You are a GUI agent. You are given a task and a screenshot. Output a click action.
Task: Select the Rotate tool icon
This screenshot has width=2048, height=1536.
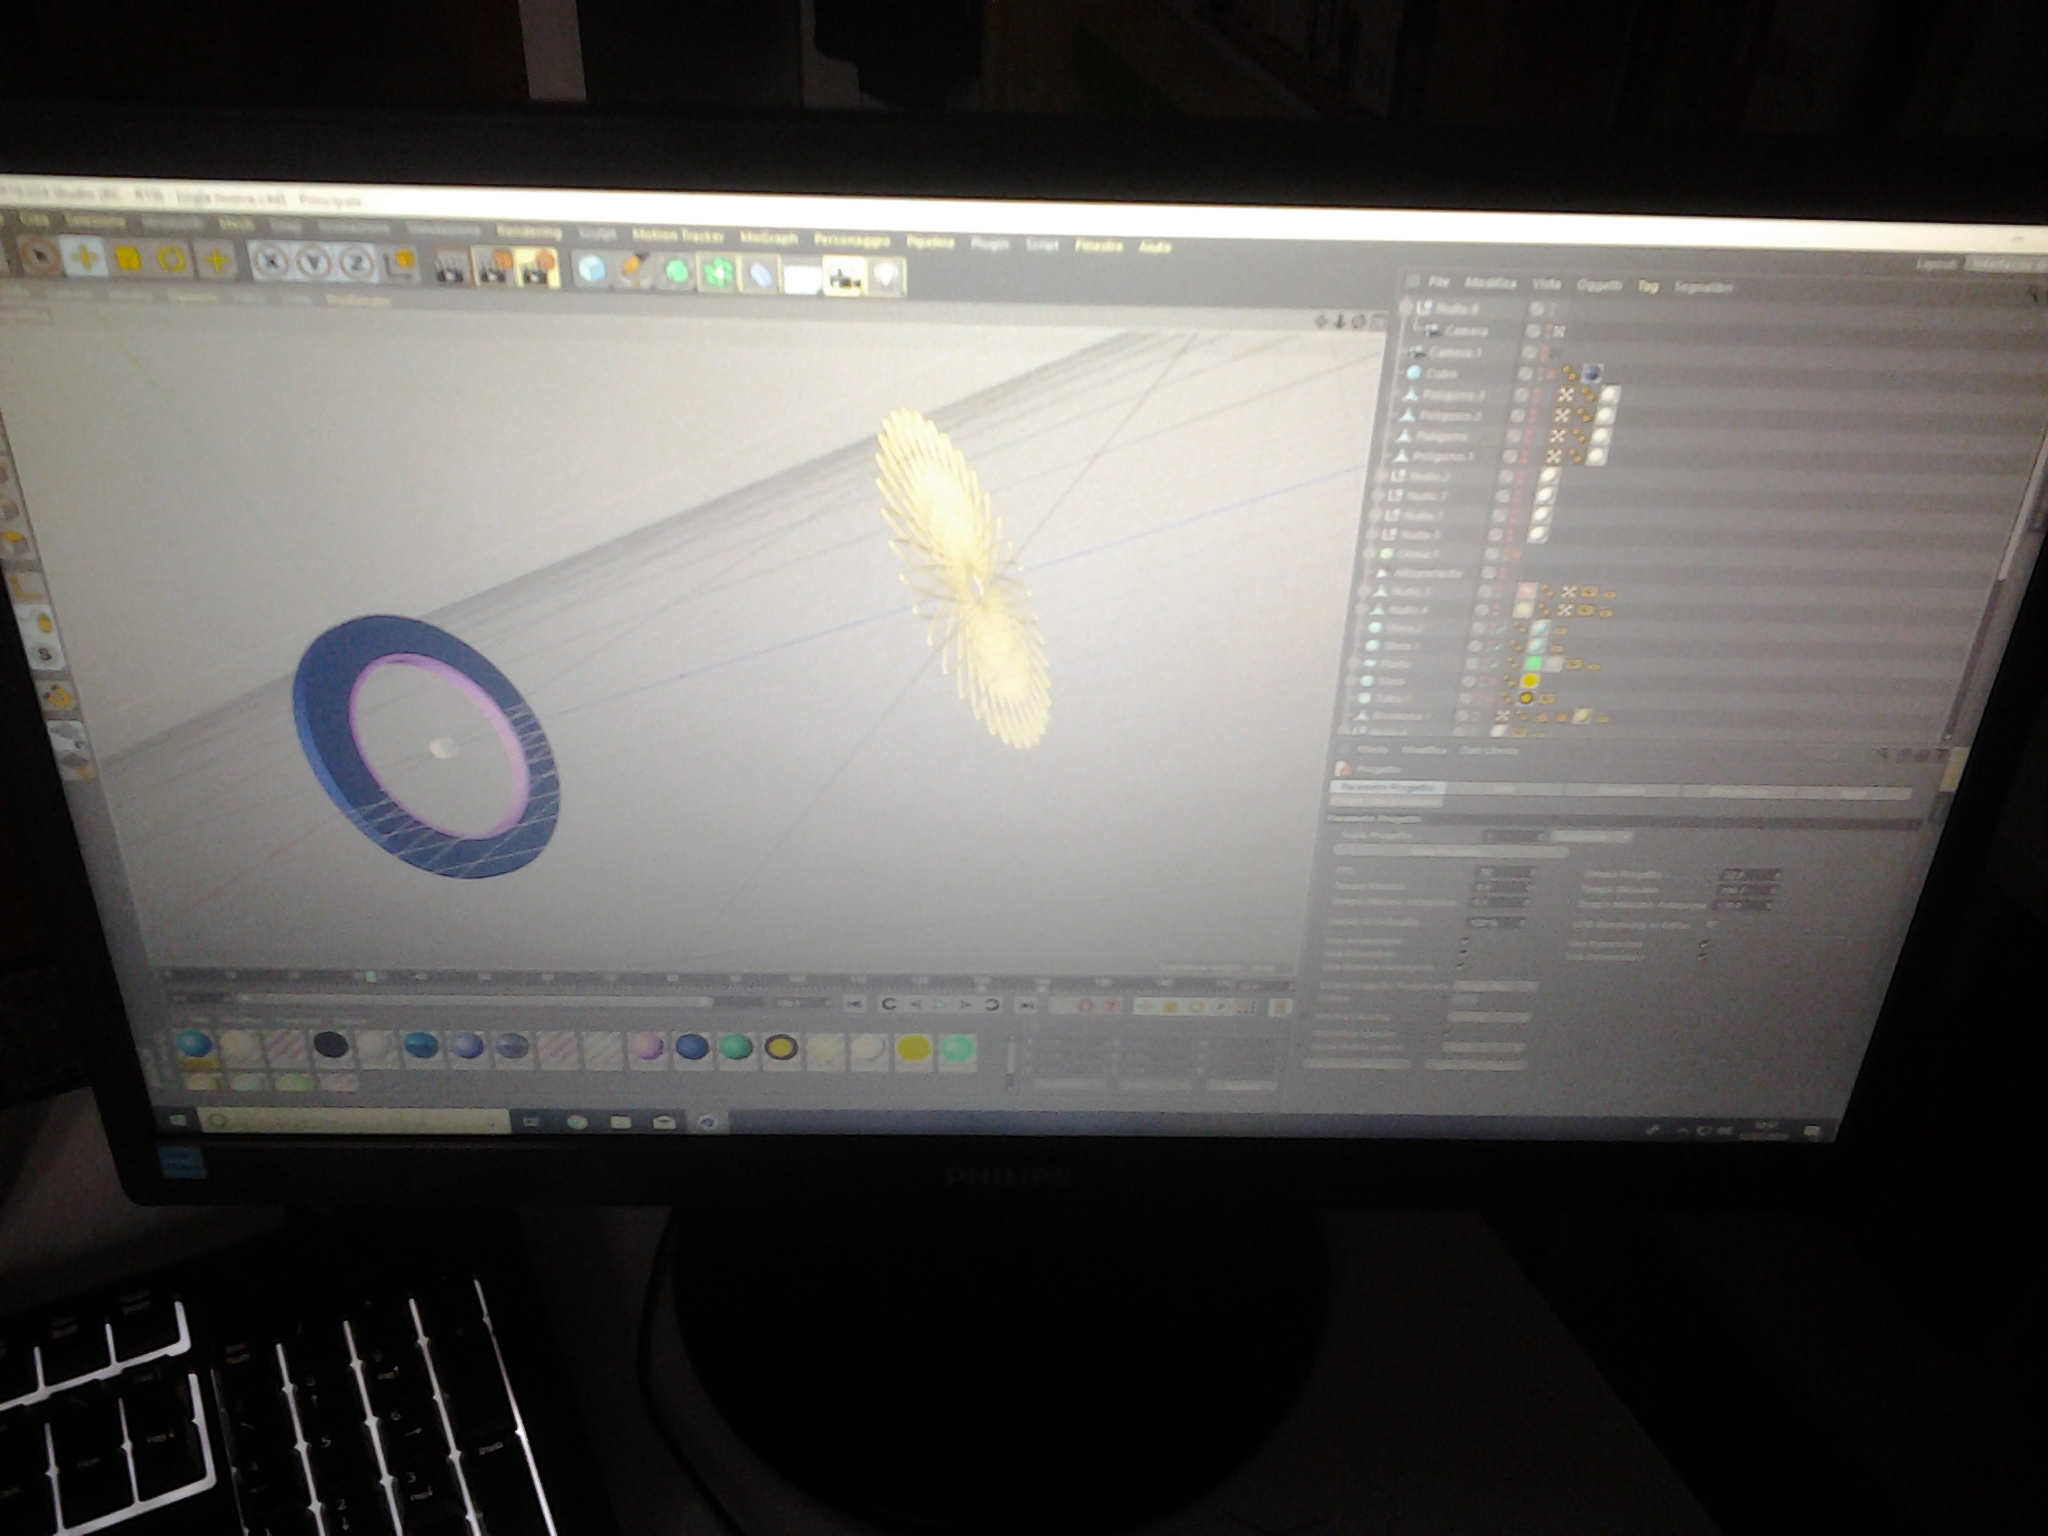173,260
